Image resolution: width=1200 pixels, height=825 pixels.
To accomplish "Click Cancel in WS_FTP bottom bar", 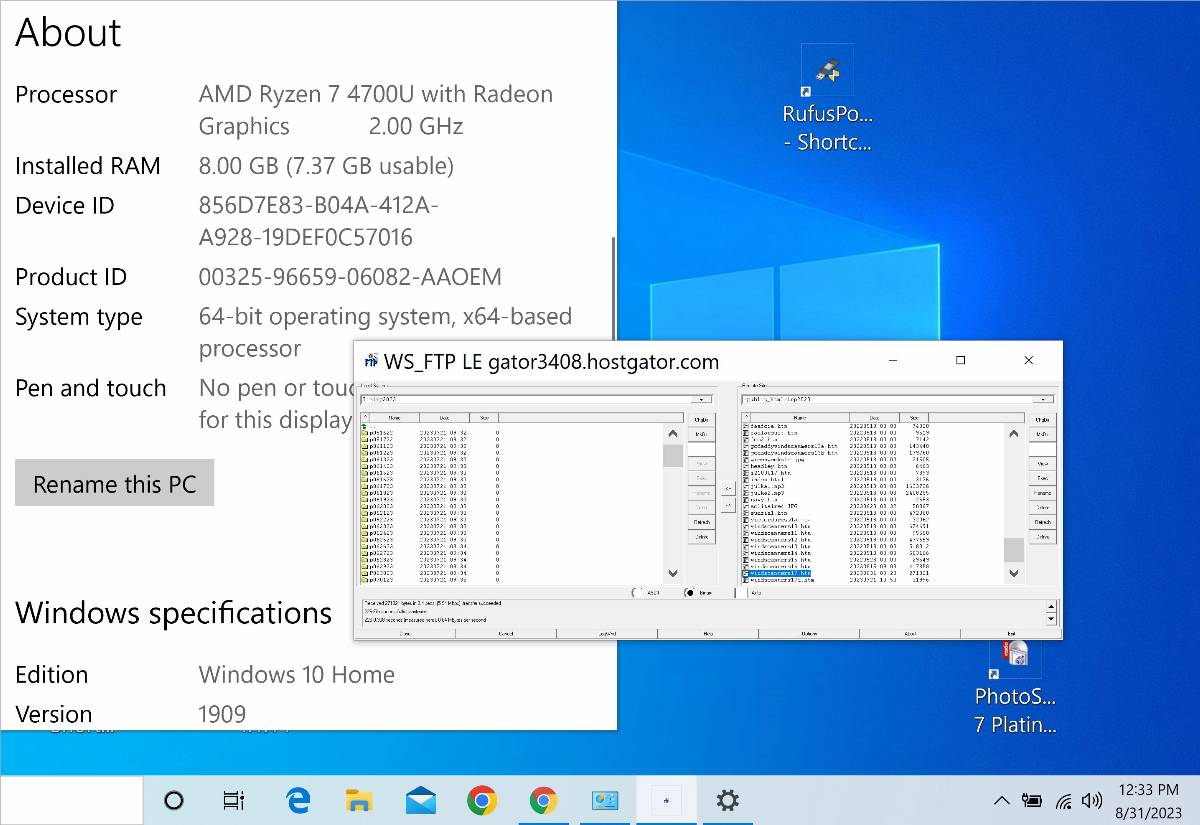I will [x=505, y=634].
